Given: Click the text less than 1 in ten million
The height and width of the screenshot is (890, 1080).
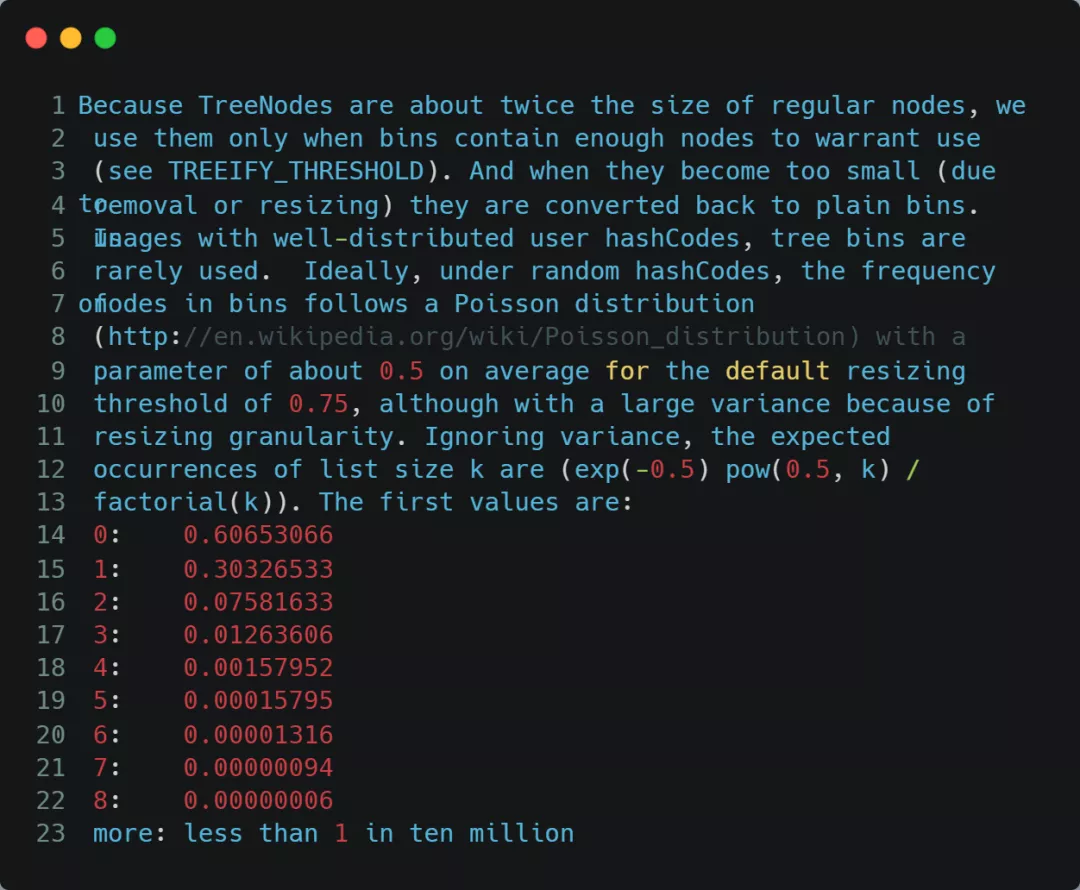Looking at the screenshot, I should (x=379, y=834).
